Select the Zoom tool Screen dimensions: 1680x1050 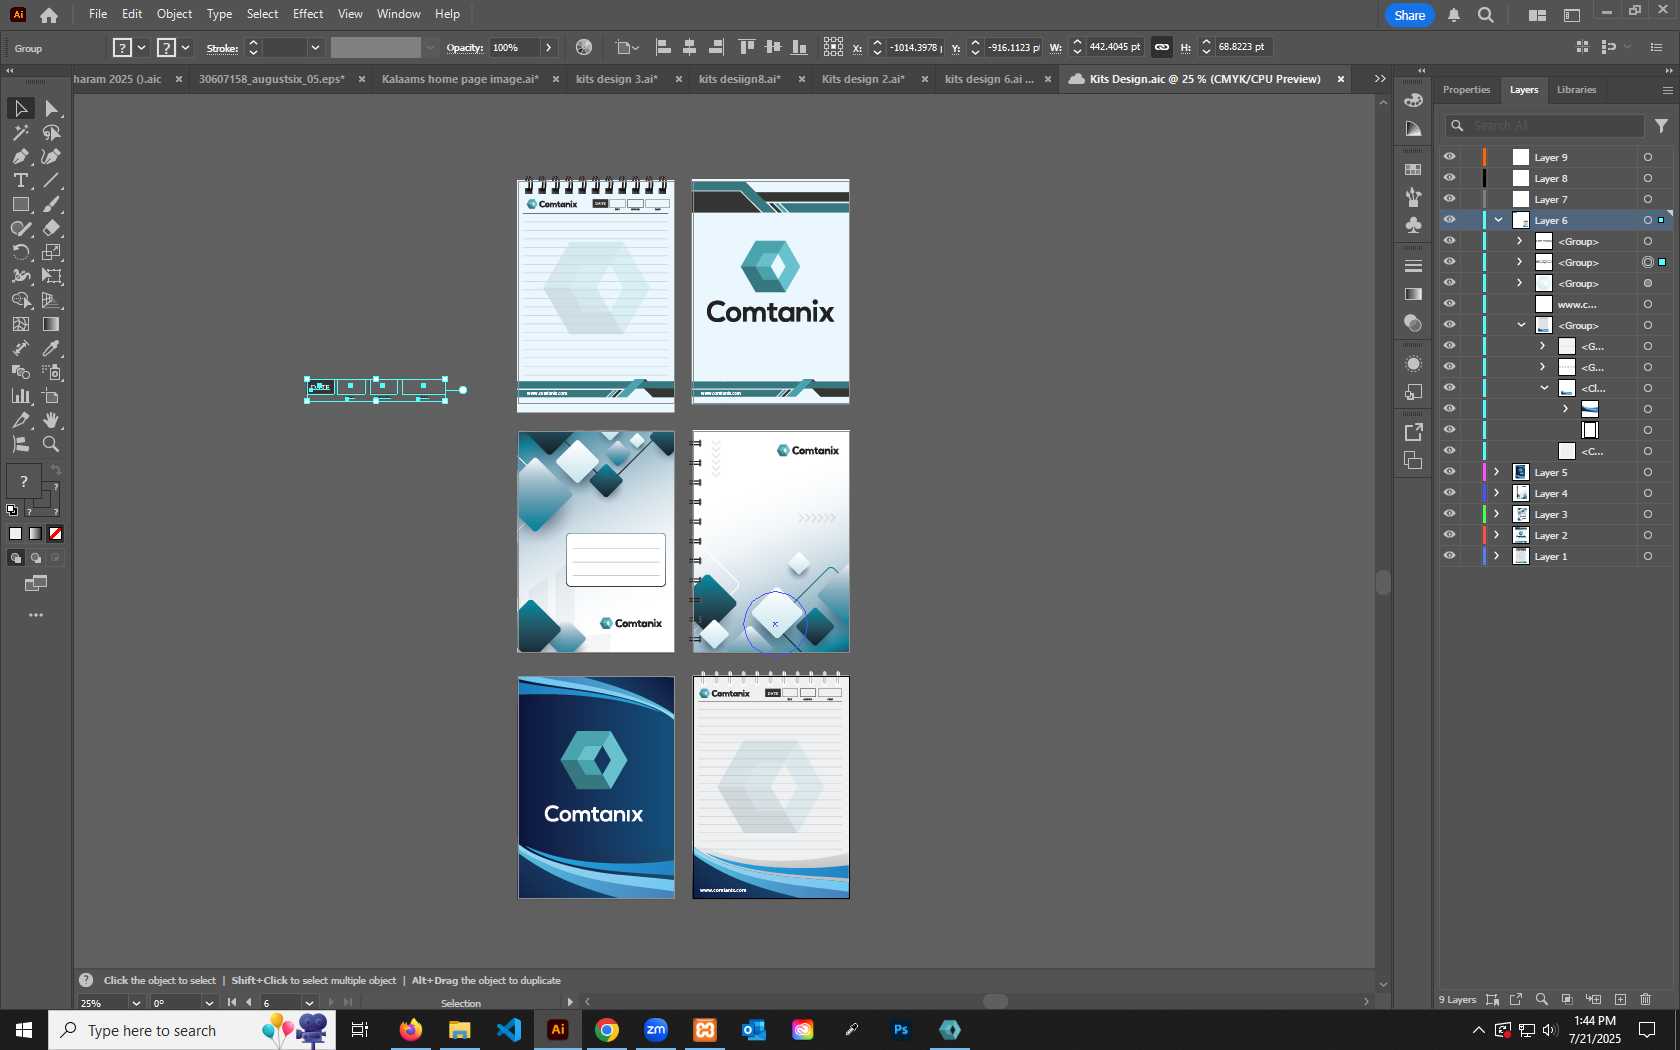pyautogui.click(x=52, y=444)
